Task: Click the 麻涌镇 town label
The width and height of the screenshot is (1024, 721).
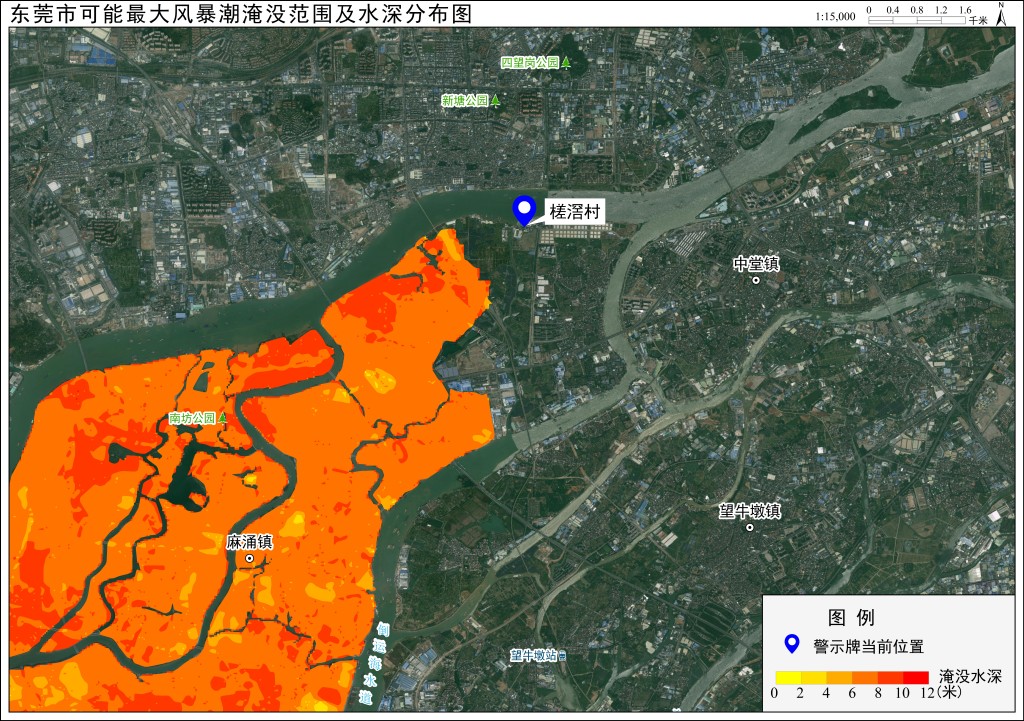Action: coord(249,542)
